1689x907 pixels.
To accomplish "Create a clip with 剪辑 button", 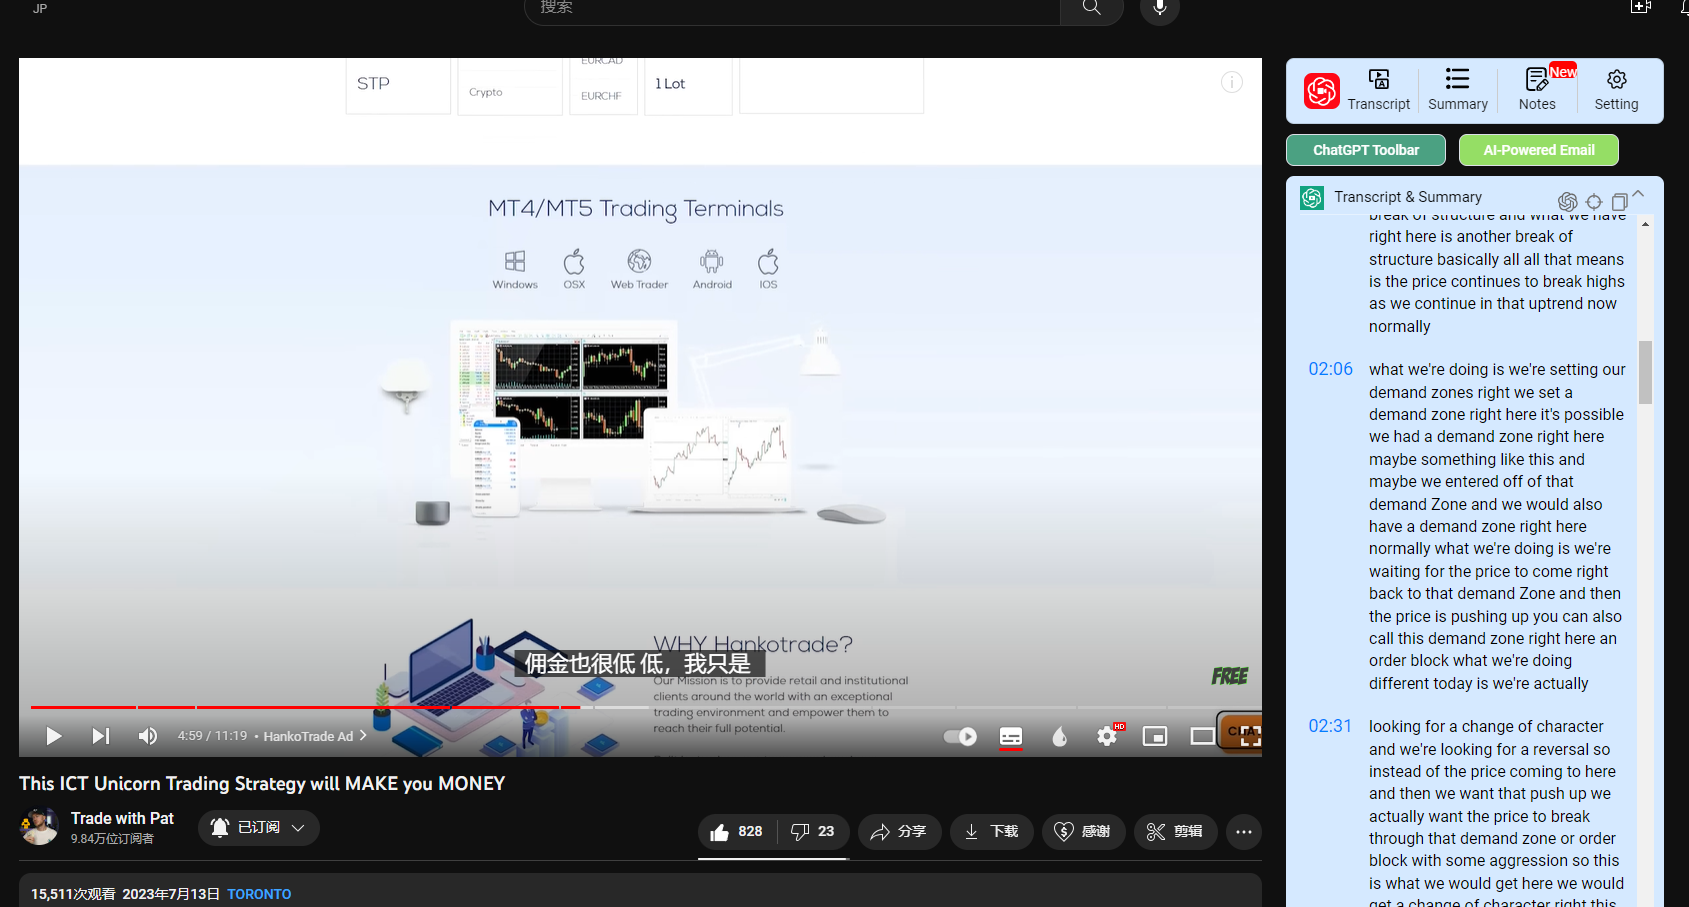I will (1175, 831).
